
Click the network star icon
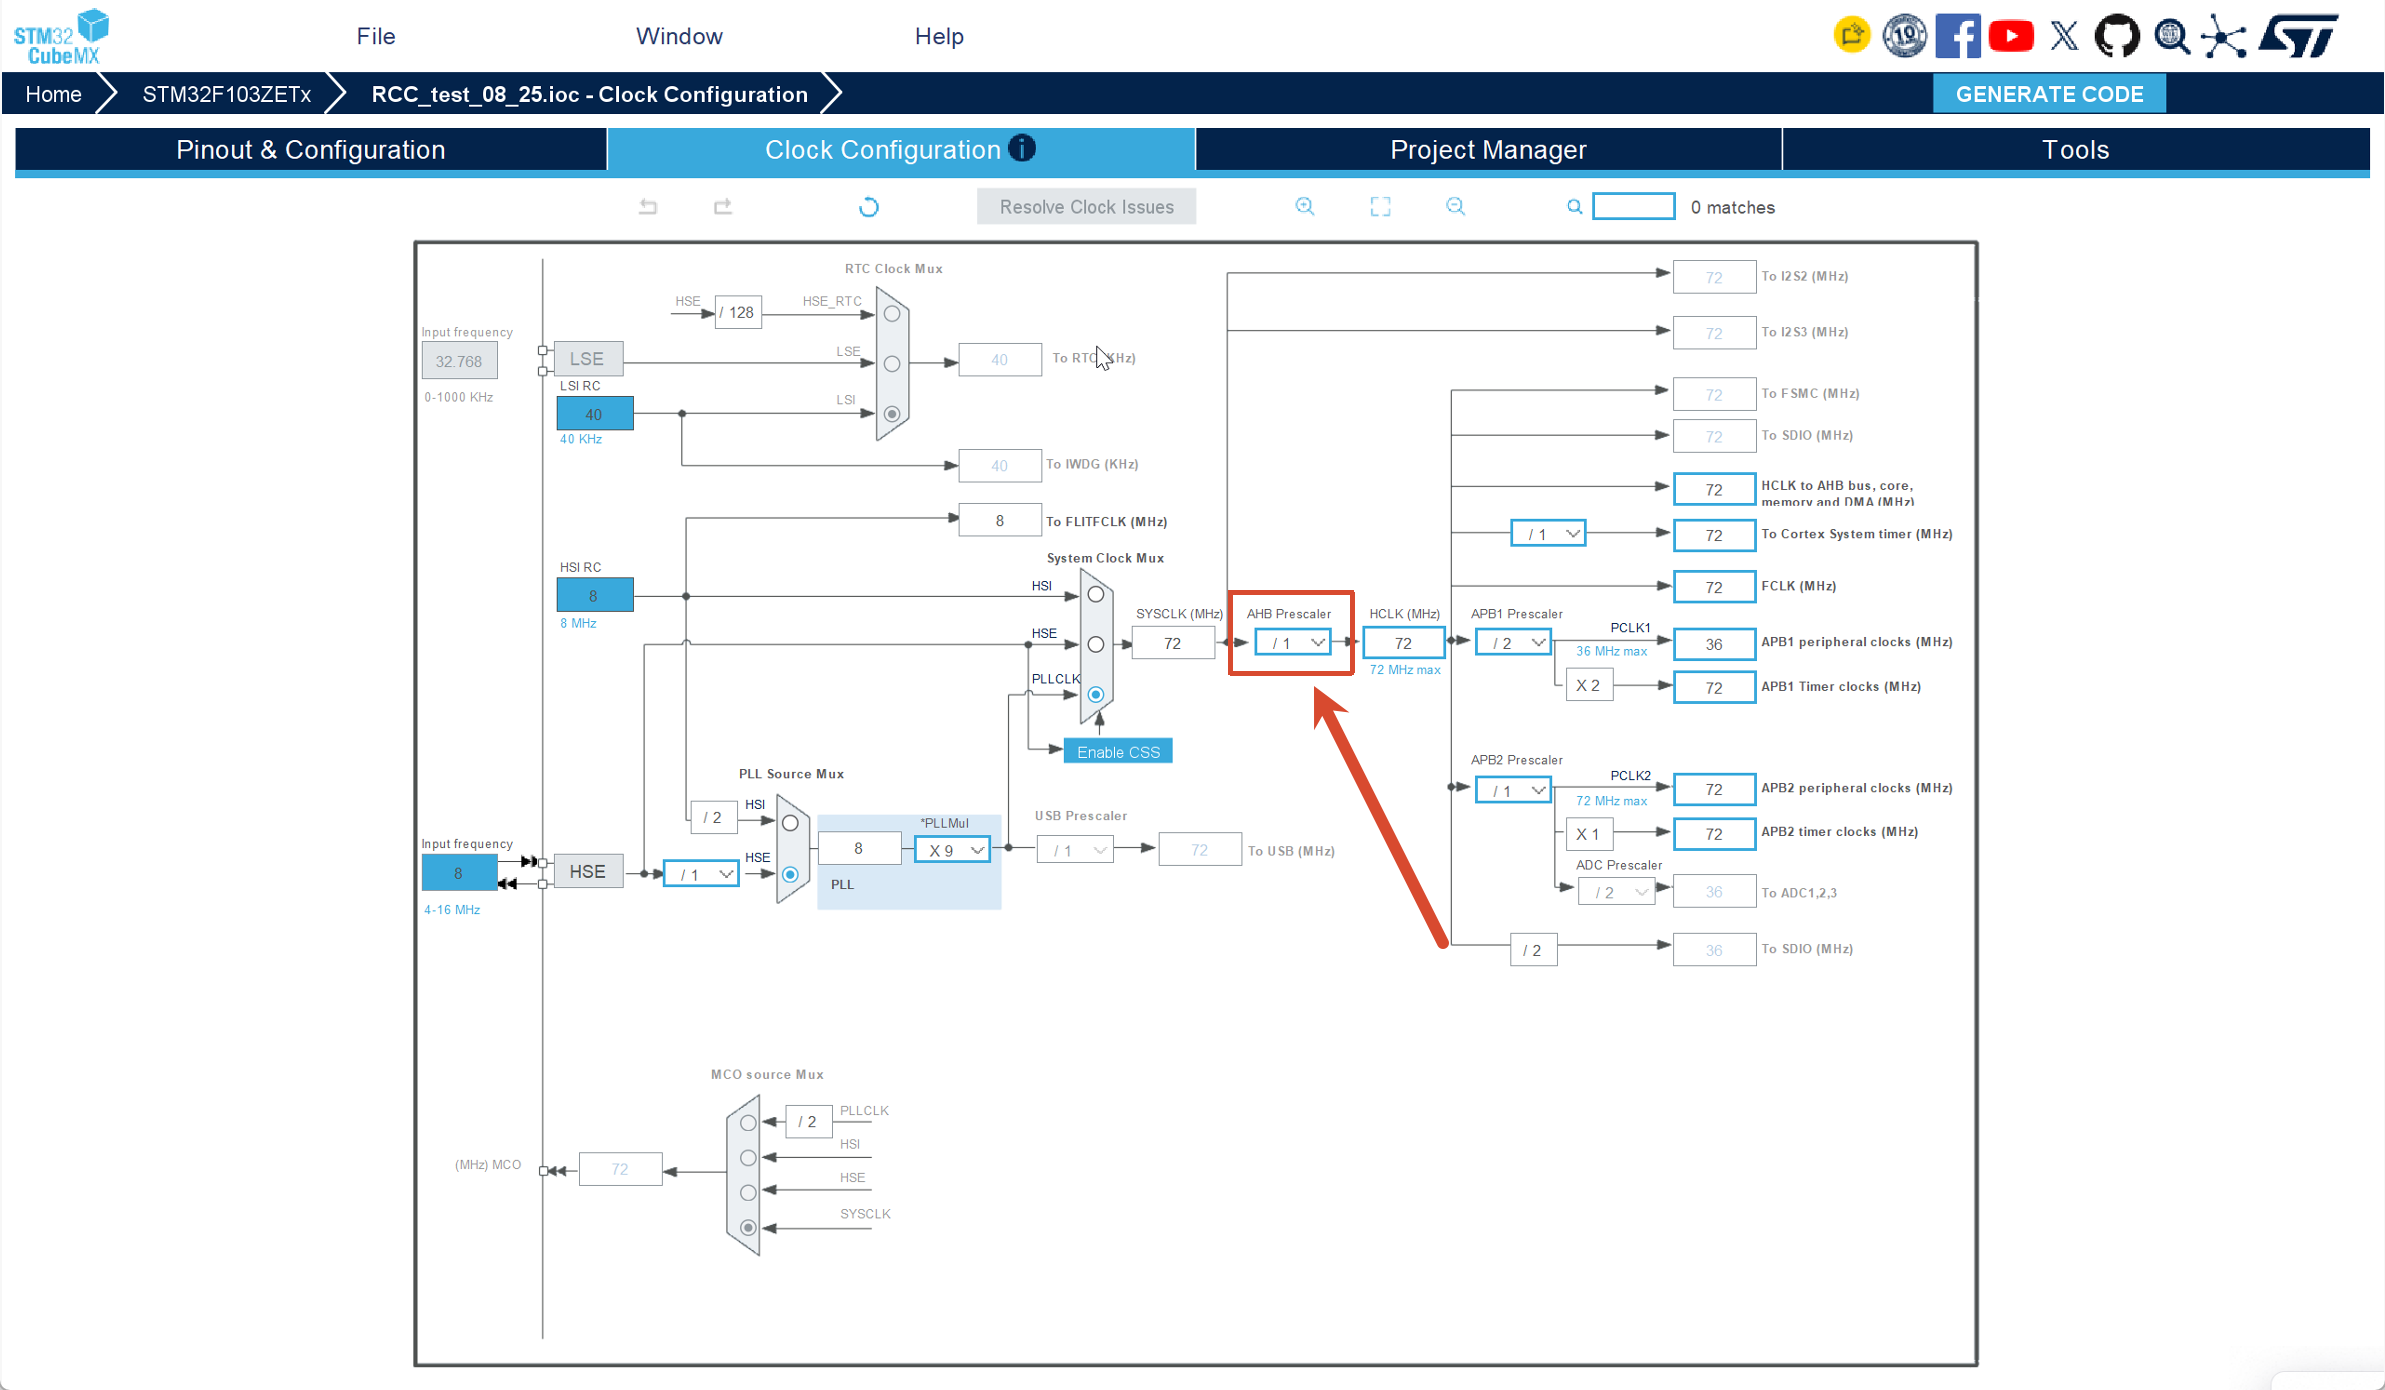click(x=2224, y=37)
